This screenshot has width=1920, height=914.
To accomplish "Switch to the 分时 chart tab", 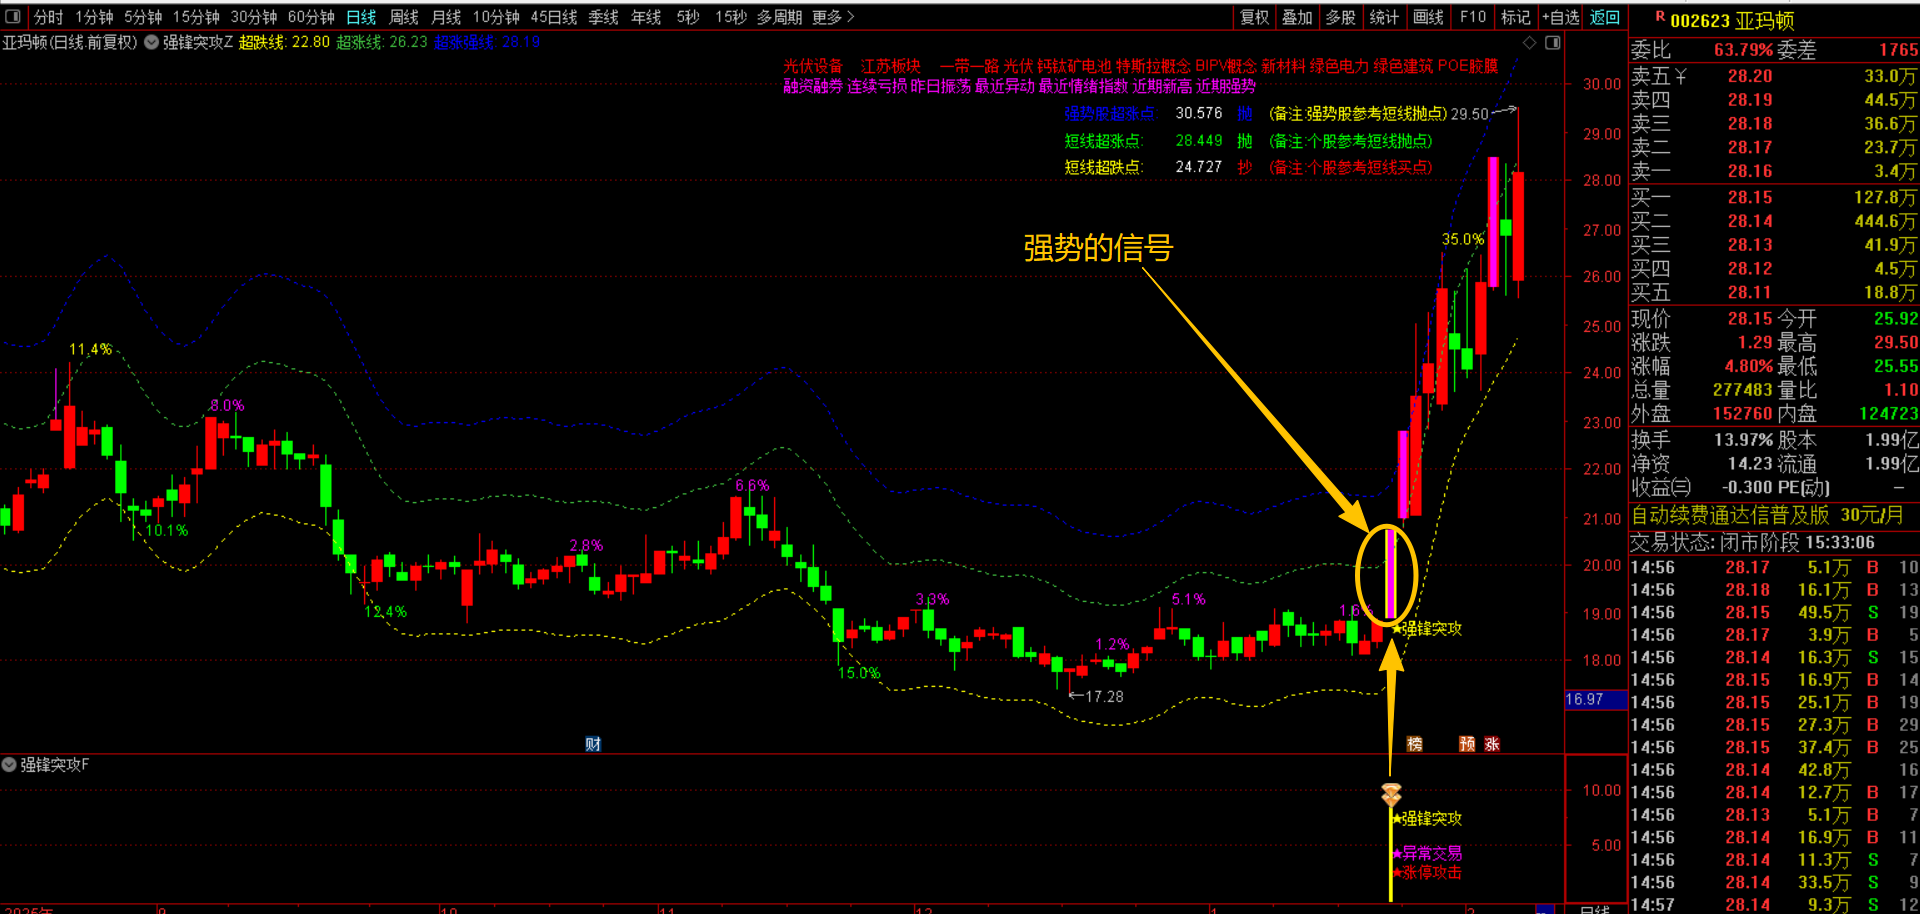I will (48, 17).
